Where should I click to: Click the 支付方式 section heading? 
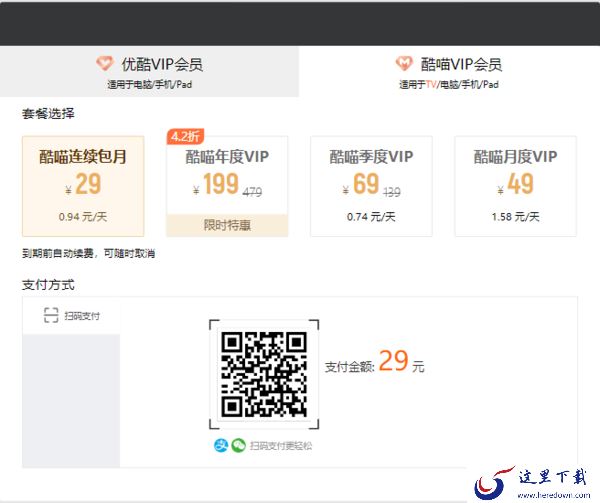pos(48,285)
